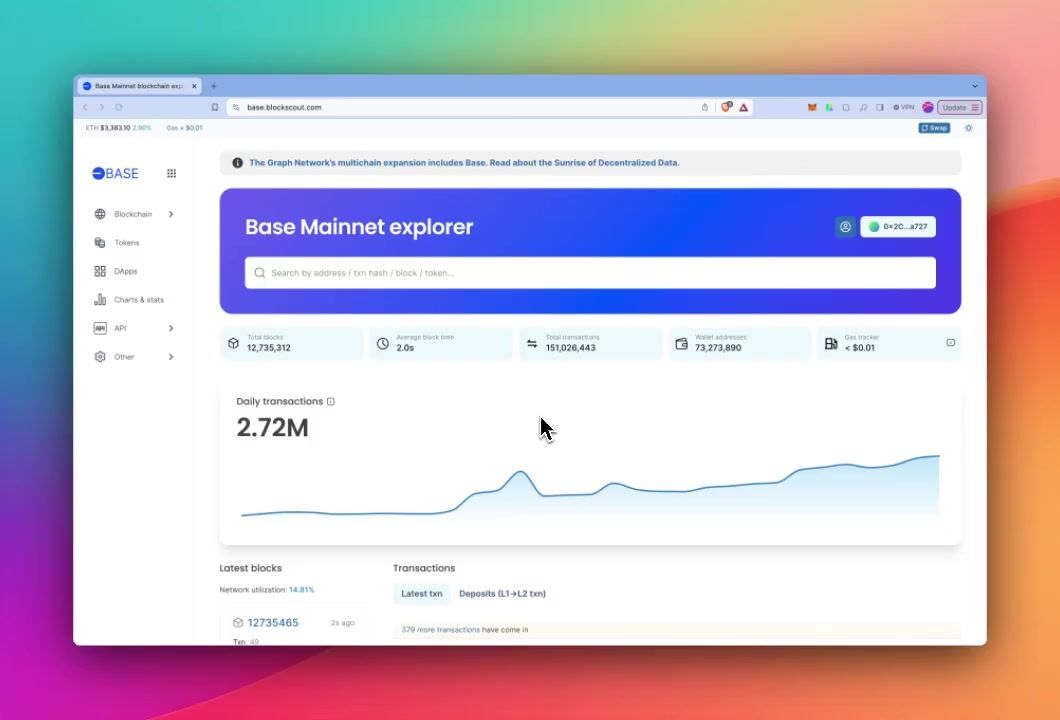Screen dimensions: 1060x720
Task: Click the Blockchain globe icon
Action: tap(100, 214)
